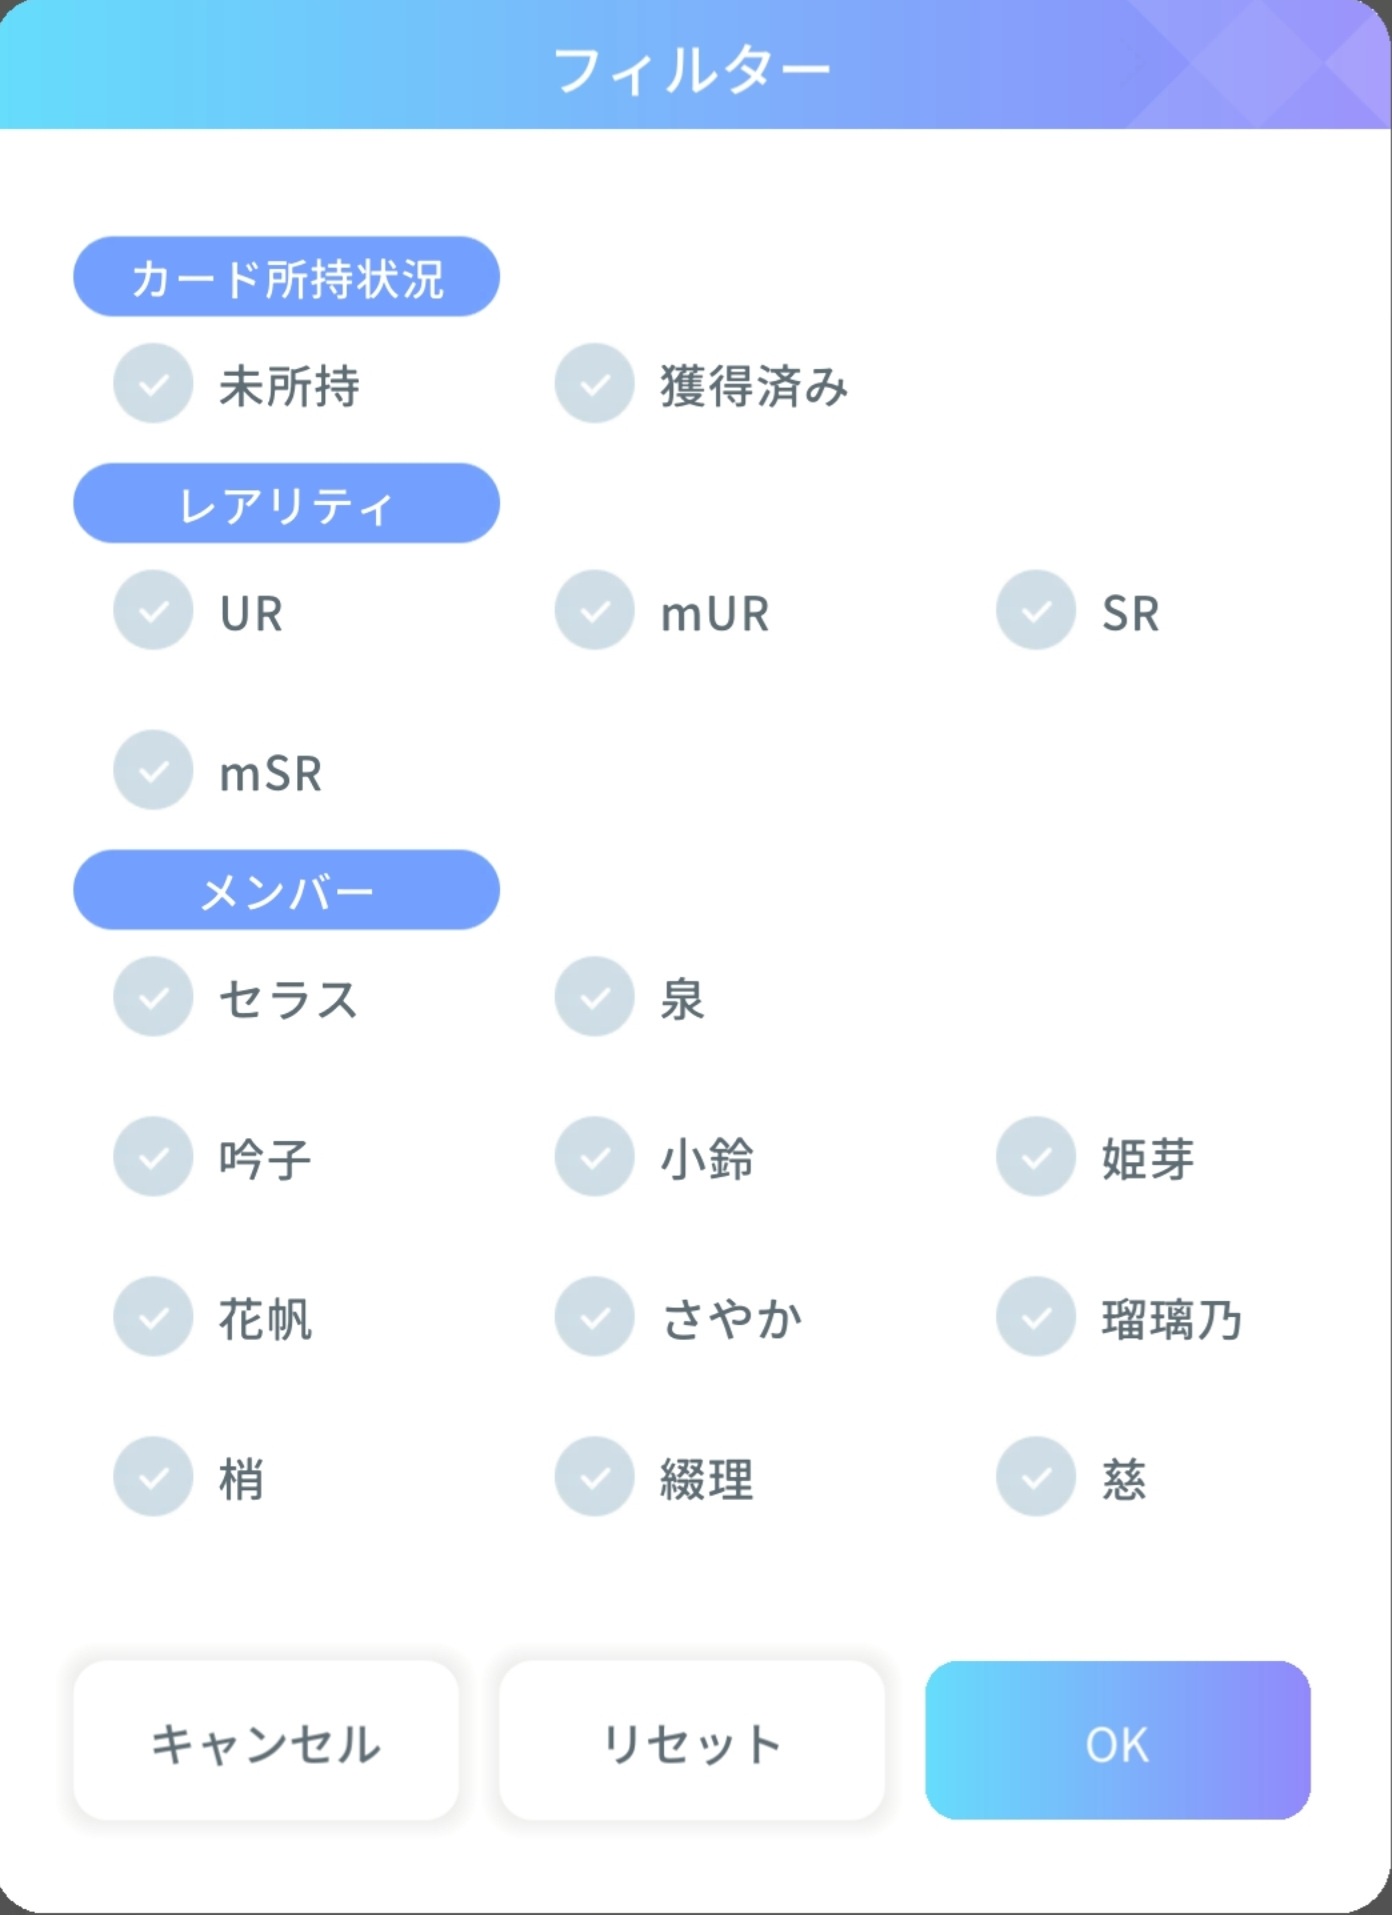Select the セラス member checkbox
Viewport: 1392px width, 1915px height.
click(153, 997)
